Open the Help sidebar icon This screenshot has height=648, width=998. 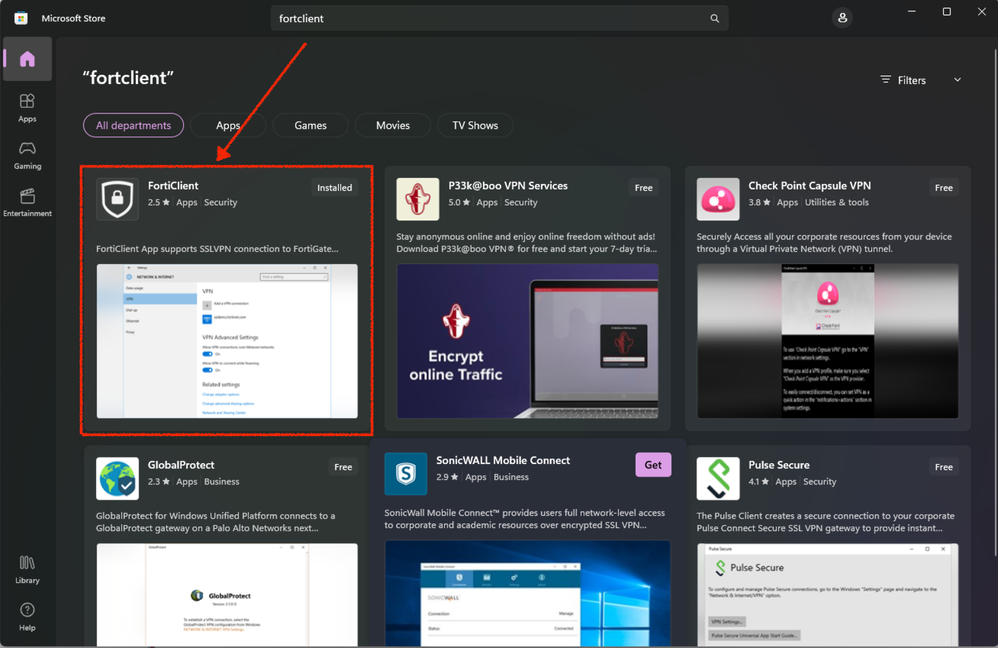27,617
